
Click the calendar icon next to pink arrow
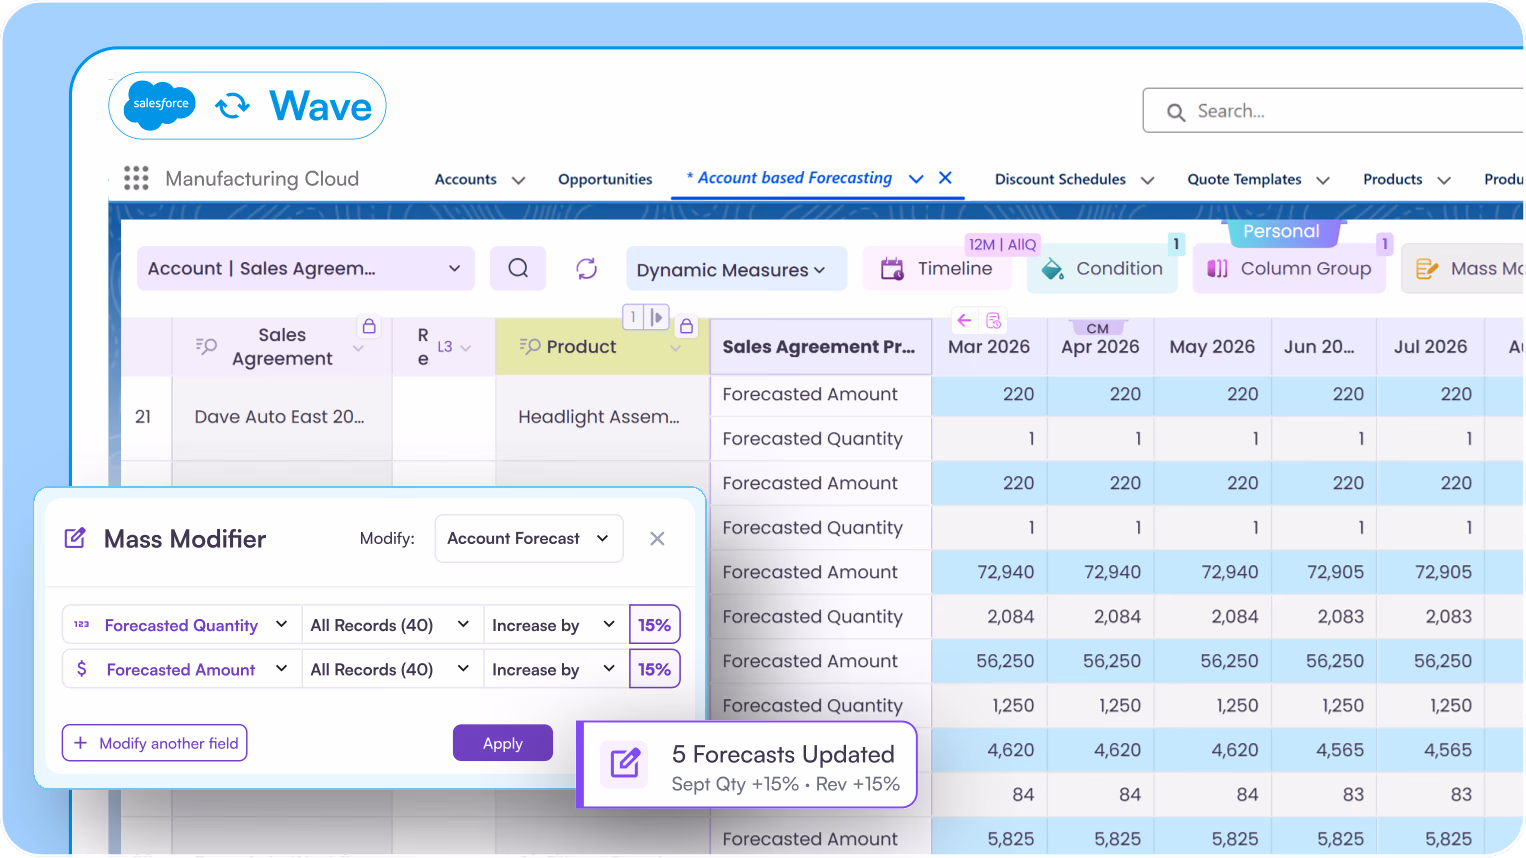coord(993,320)
